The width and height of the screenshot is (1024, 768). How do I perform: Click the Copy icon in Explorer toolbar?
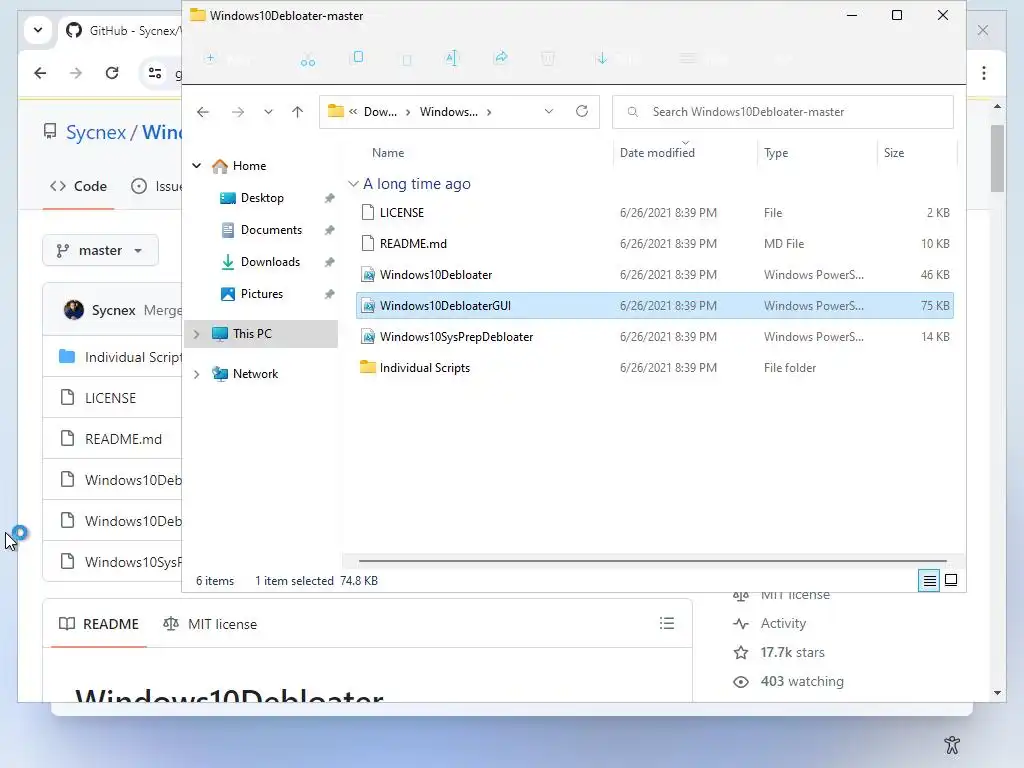click(358, 57)
